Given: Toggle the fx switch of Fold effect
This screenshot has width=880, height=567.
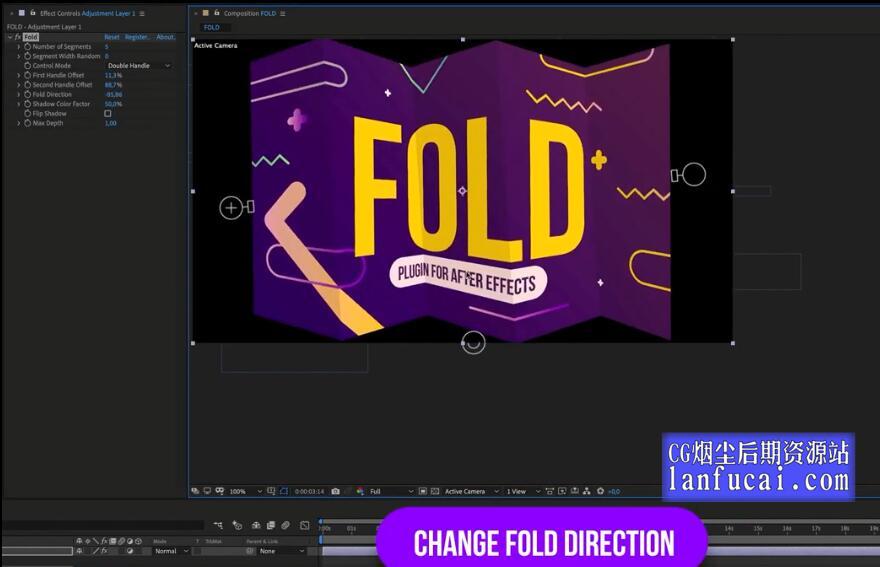Looking at the screenshot, I should (x=18, y=37).
